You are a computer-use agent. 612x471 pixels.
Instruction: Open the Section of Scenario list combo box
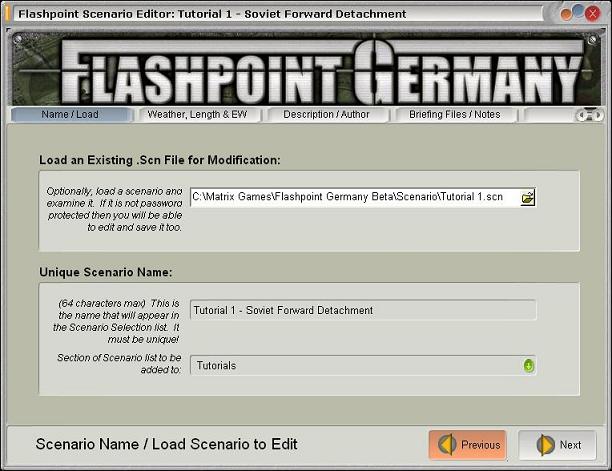coord(363,366)
